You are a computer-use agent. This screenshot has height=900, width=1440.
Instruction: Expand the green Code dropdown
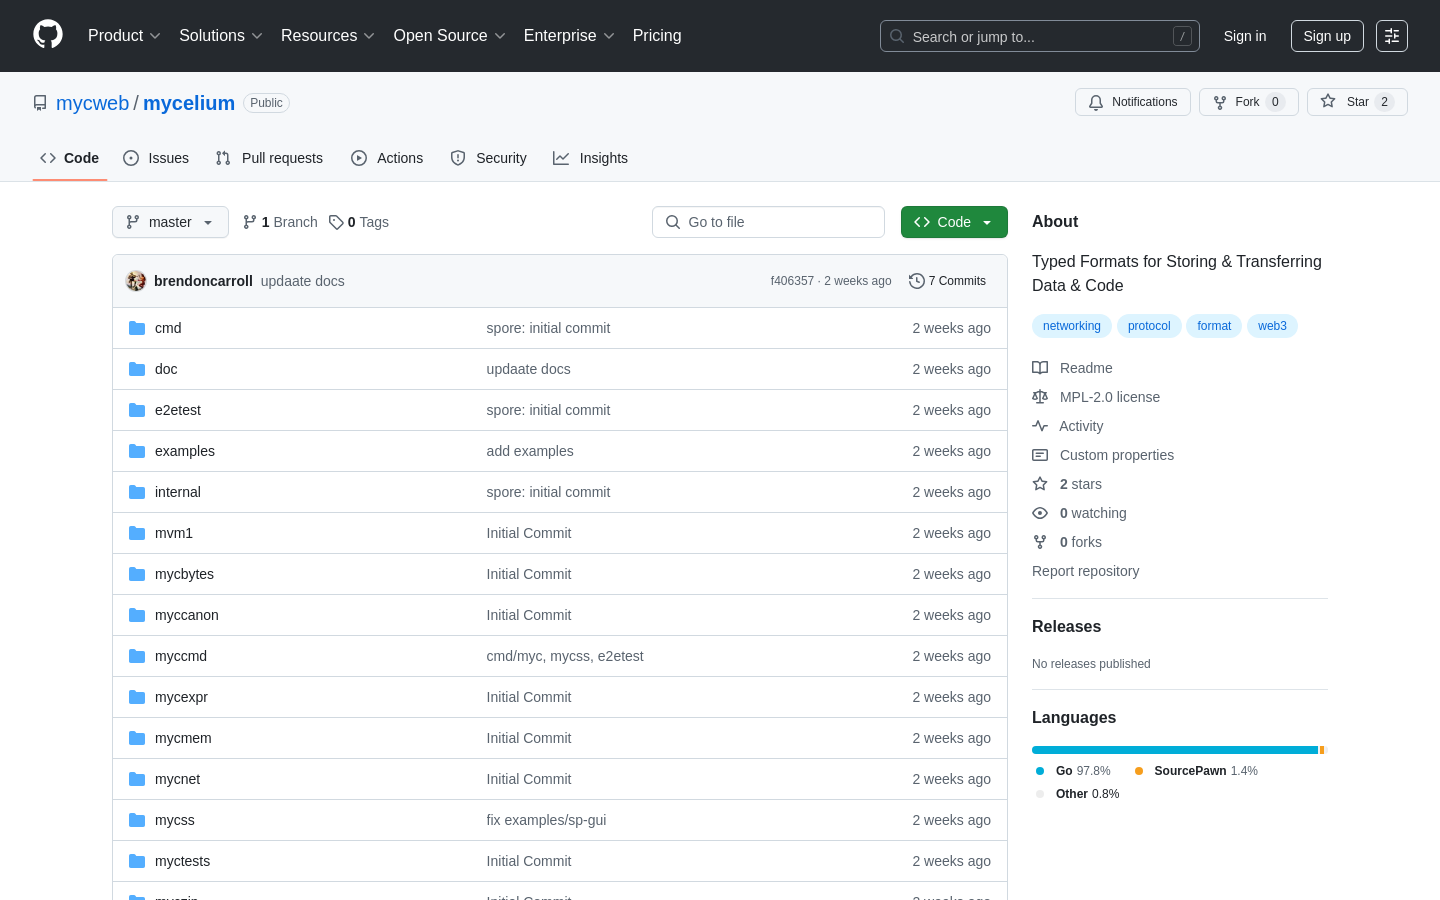point(954,222)
